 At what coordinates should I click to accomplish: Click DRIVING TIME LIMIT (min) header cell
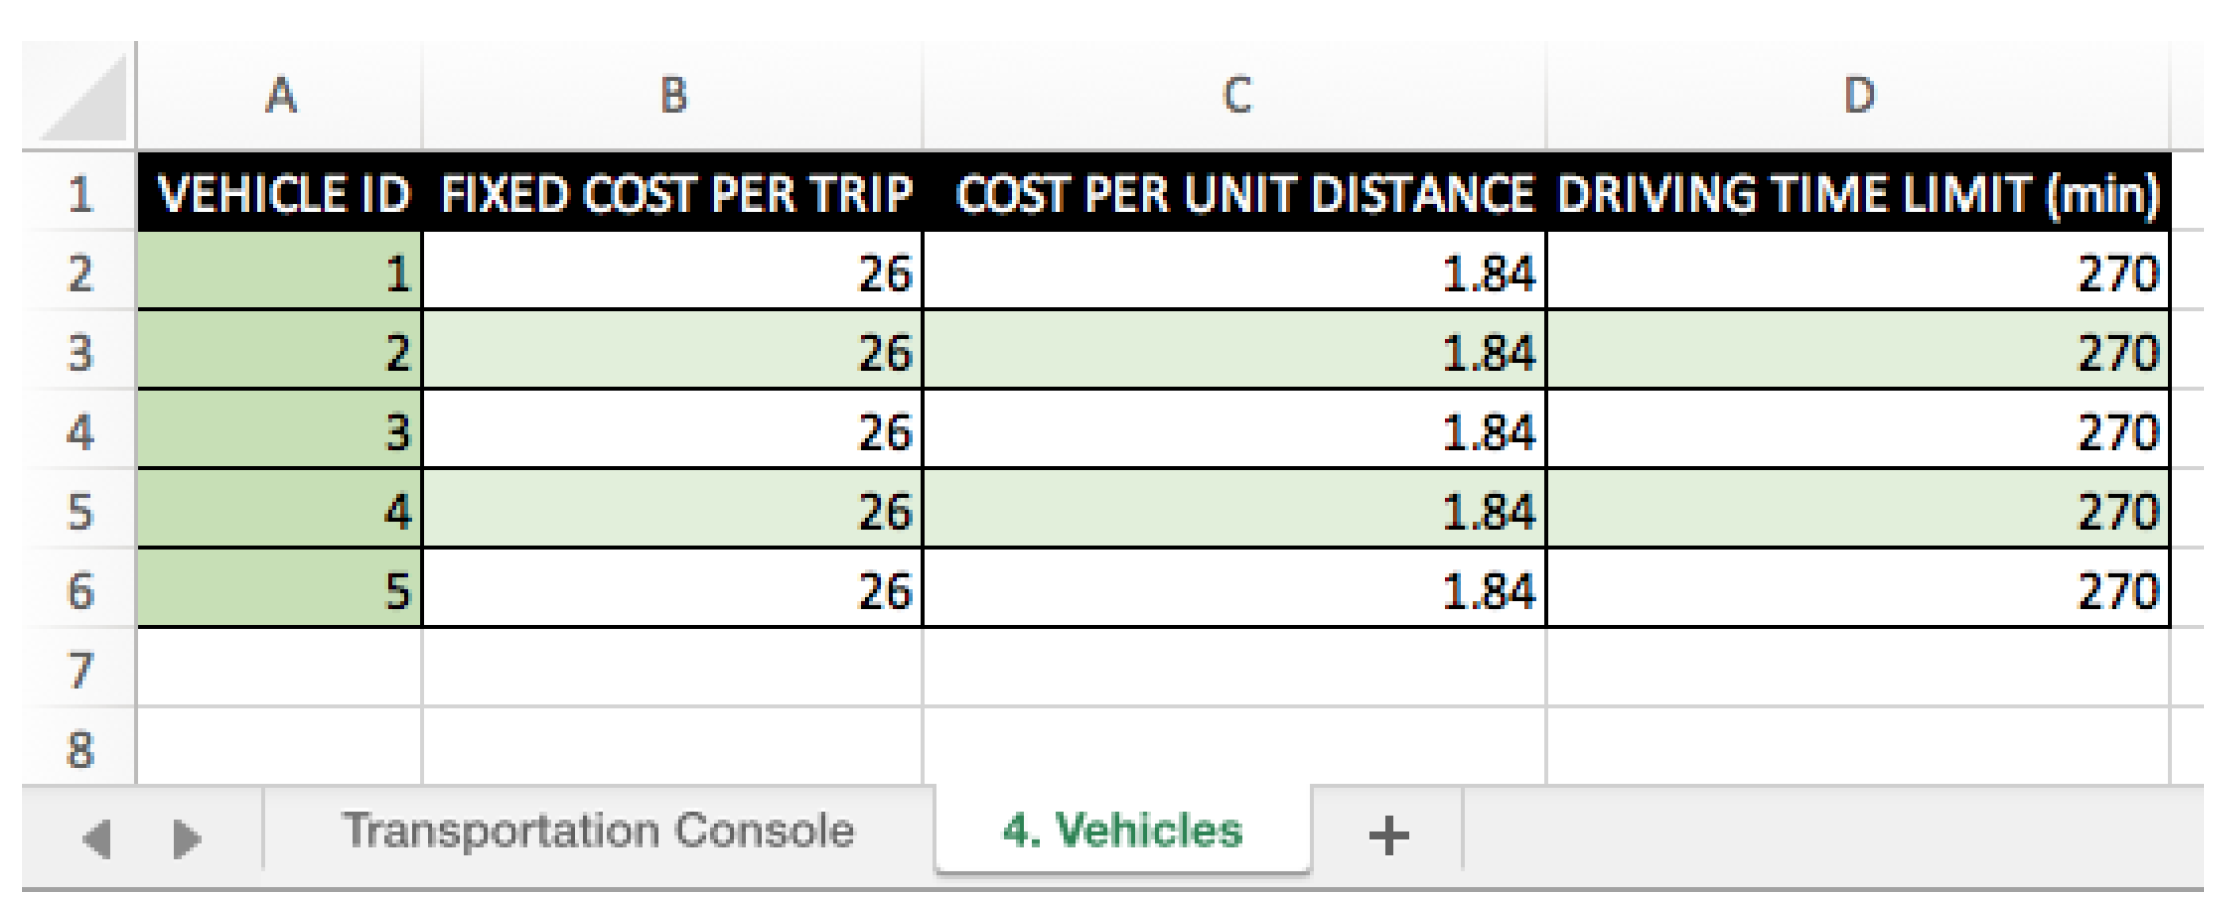[1858, 193]
